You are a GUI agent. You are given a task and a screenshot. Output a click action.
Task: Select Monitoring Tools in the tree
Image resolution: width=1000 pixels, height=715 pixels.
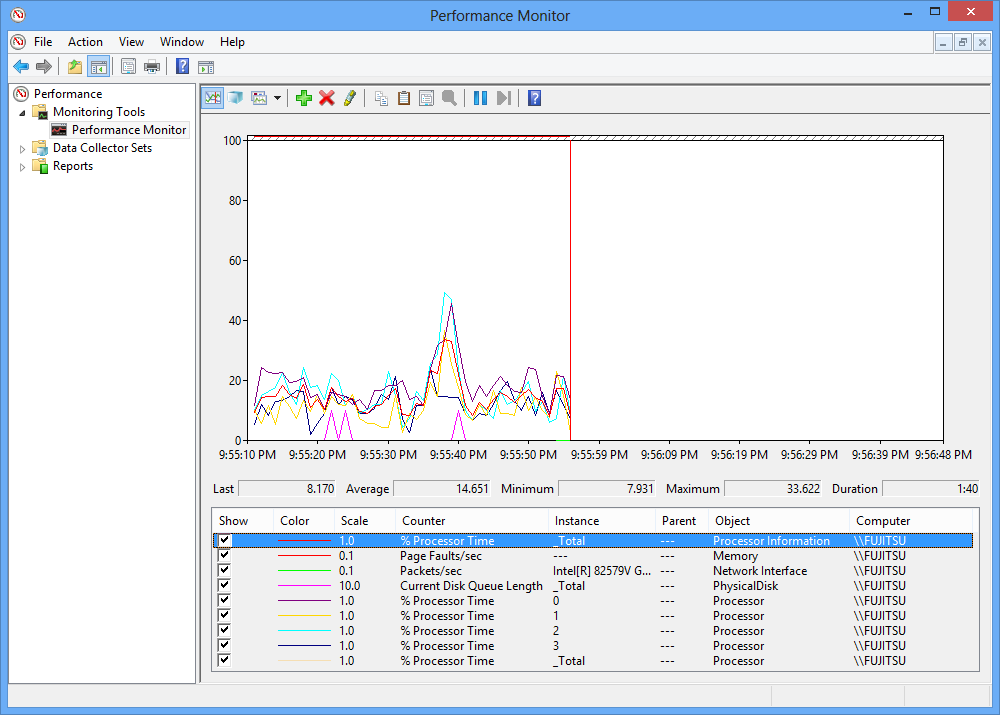coord(98,112)
